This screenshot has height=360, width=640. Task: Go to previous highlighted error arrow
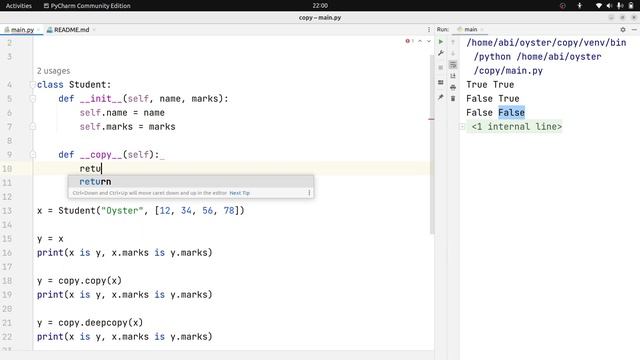420,41
